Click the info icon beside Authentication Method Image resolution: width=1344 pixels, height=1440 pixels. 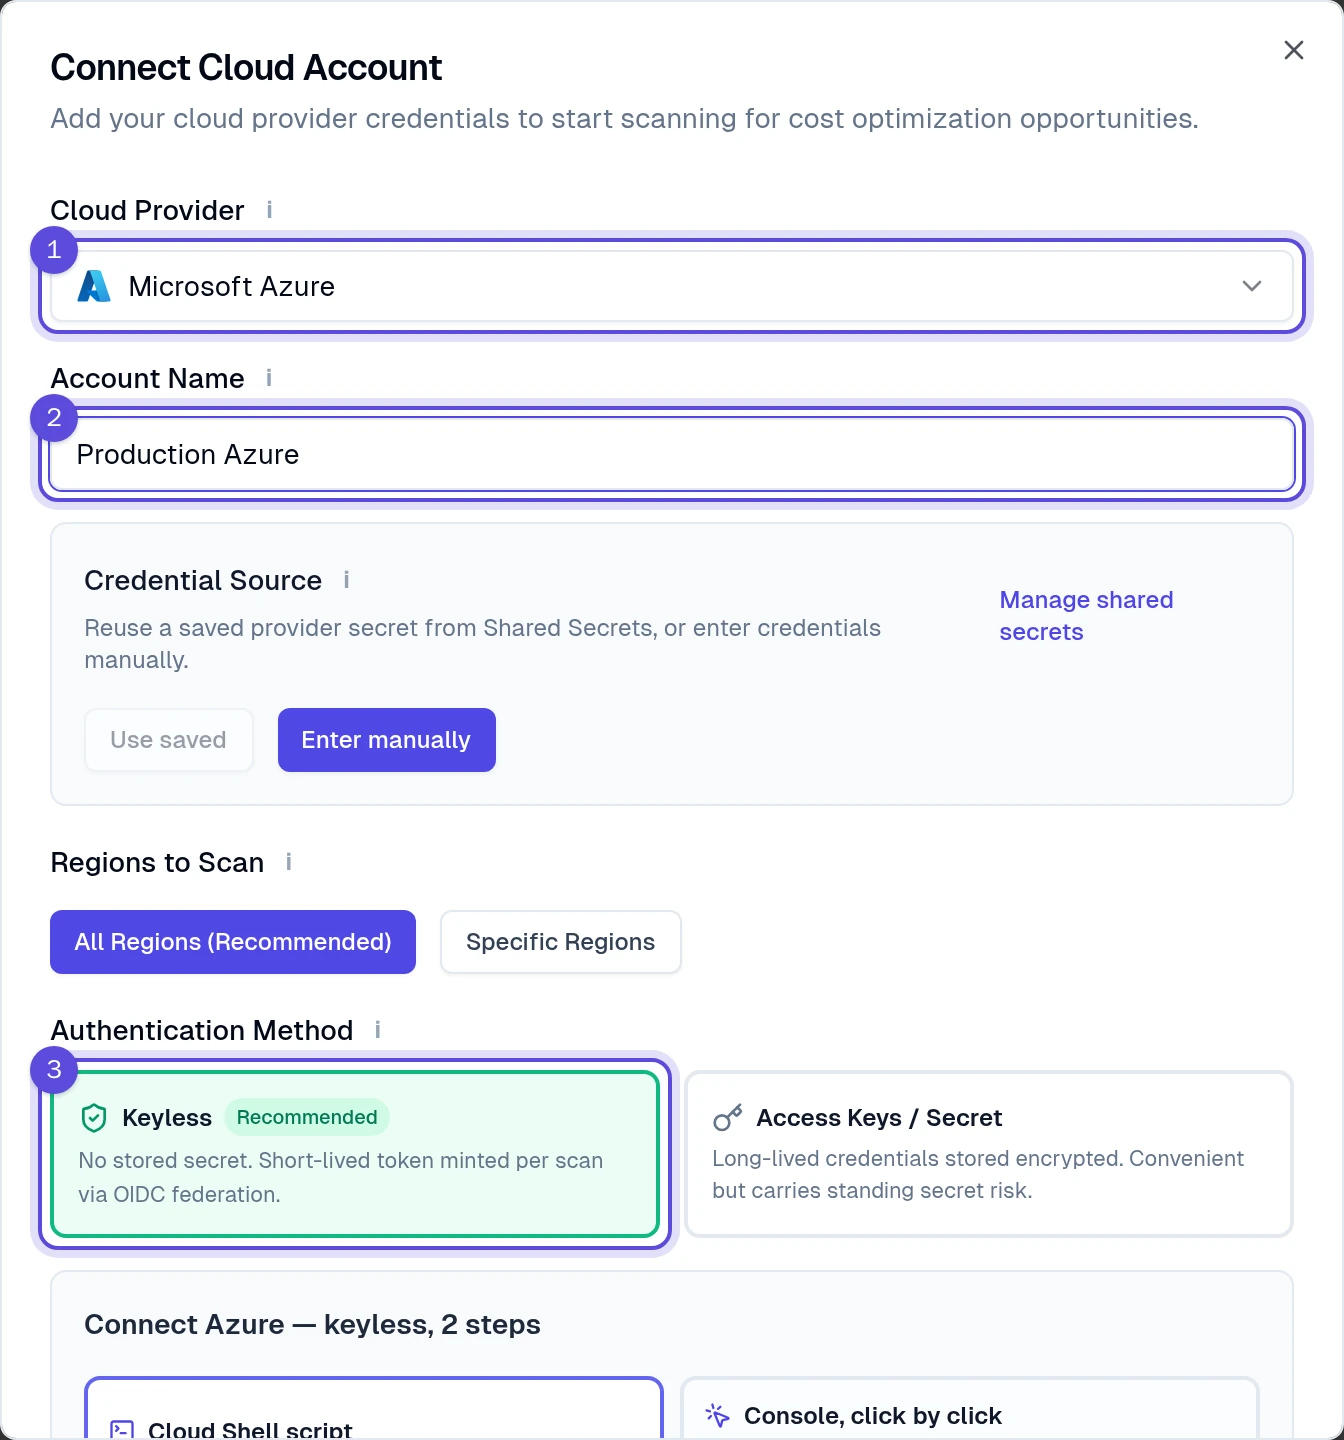(x=378, y=1030)
